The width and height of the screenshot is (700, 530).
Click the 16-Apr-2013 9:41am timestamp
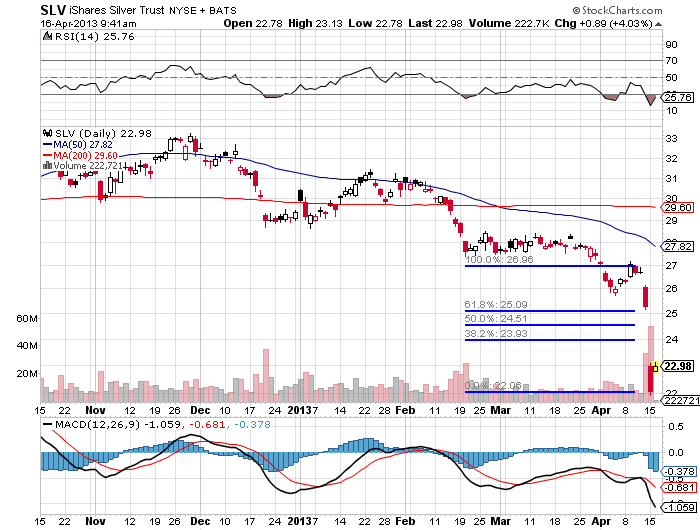88,24
